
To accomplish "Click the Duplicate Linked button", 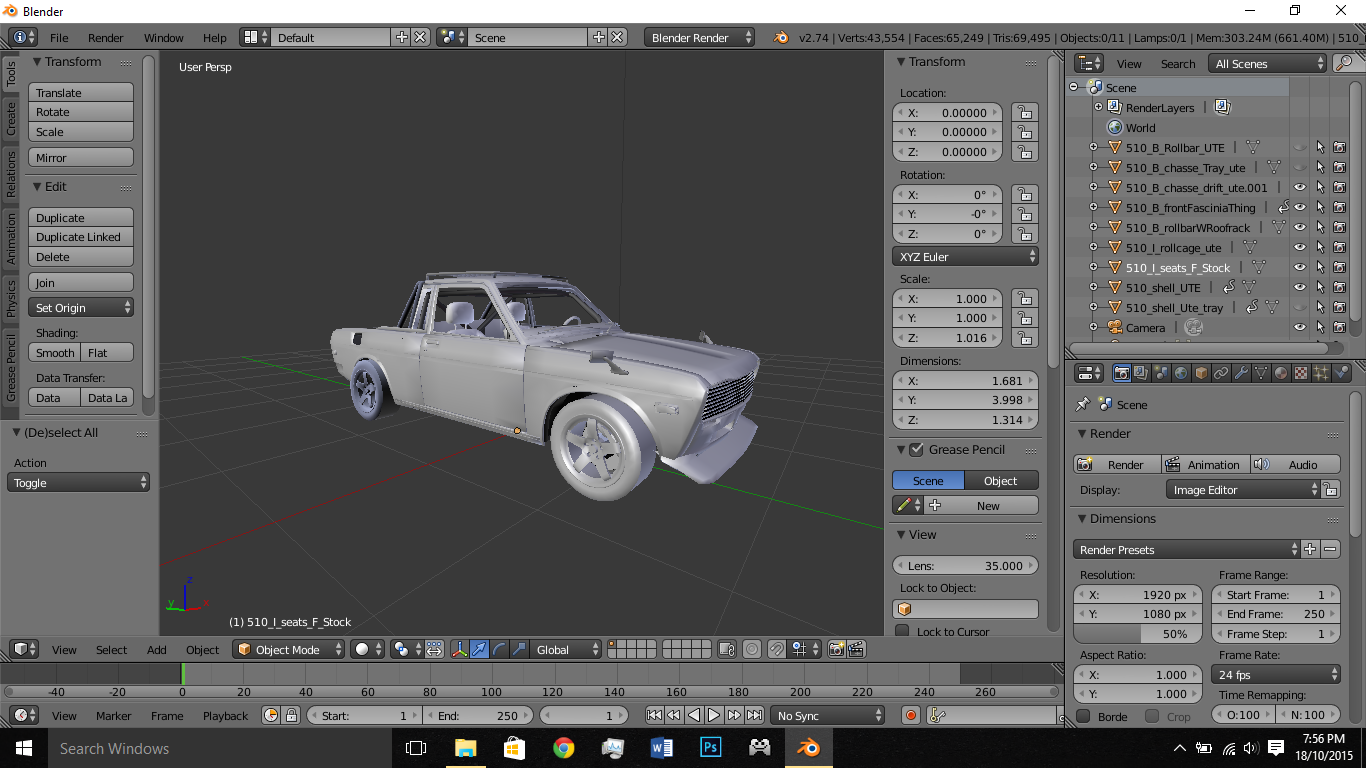I will pos(80,237).
